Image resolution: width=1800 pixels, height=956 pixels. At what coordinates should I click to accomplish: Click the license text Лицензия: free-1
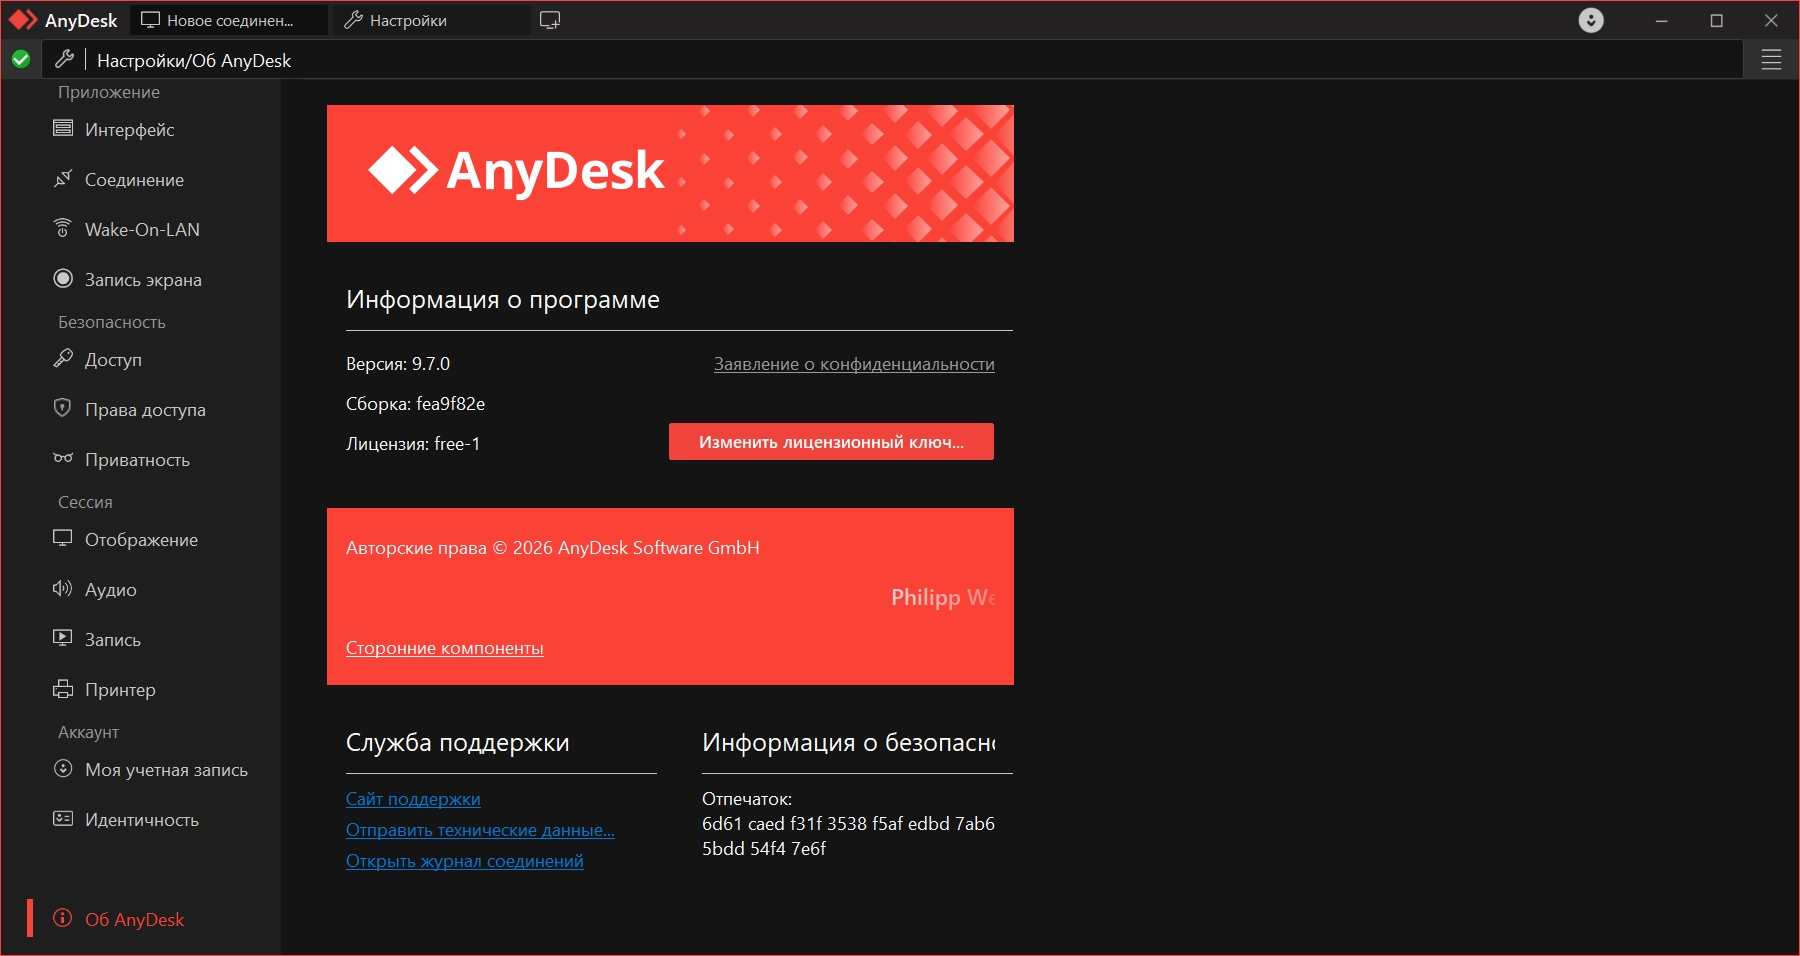pos(413,444)
